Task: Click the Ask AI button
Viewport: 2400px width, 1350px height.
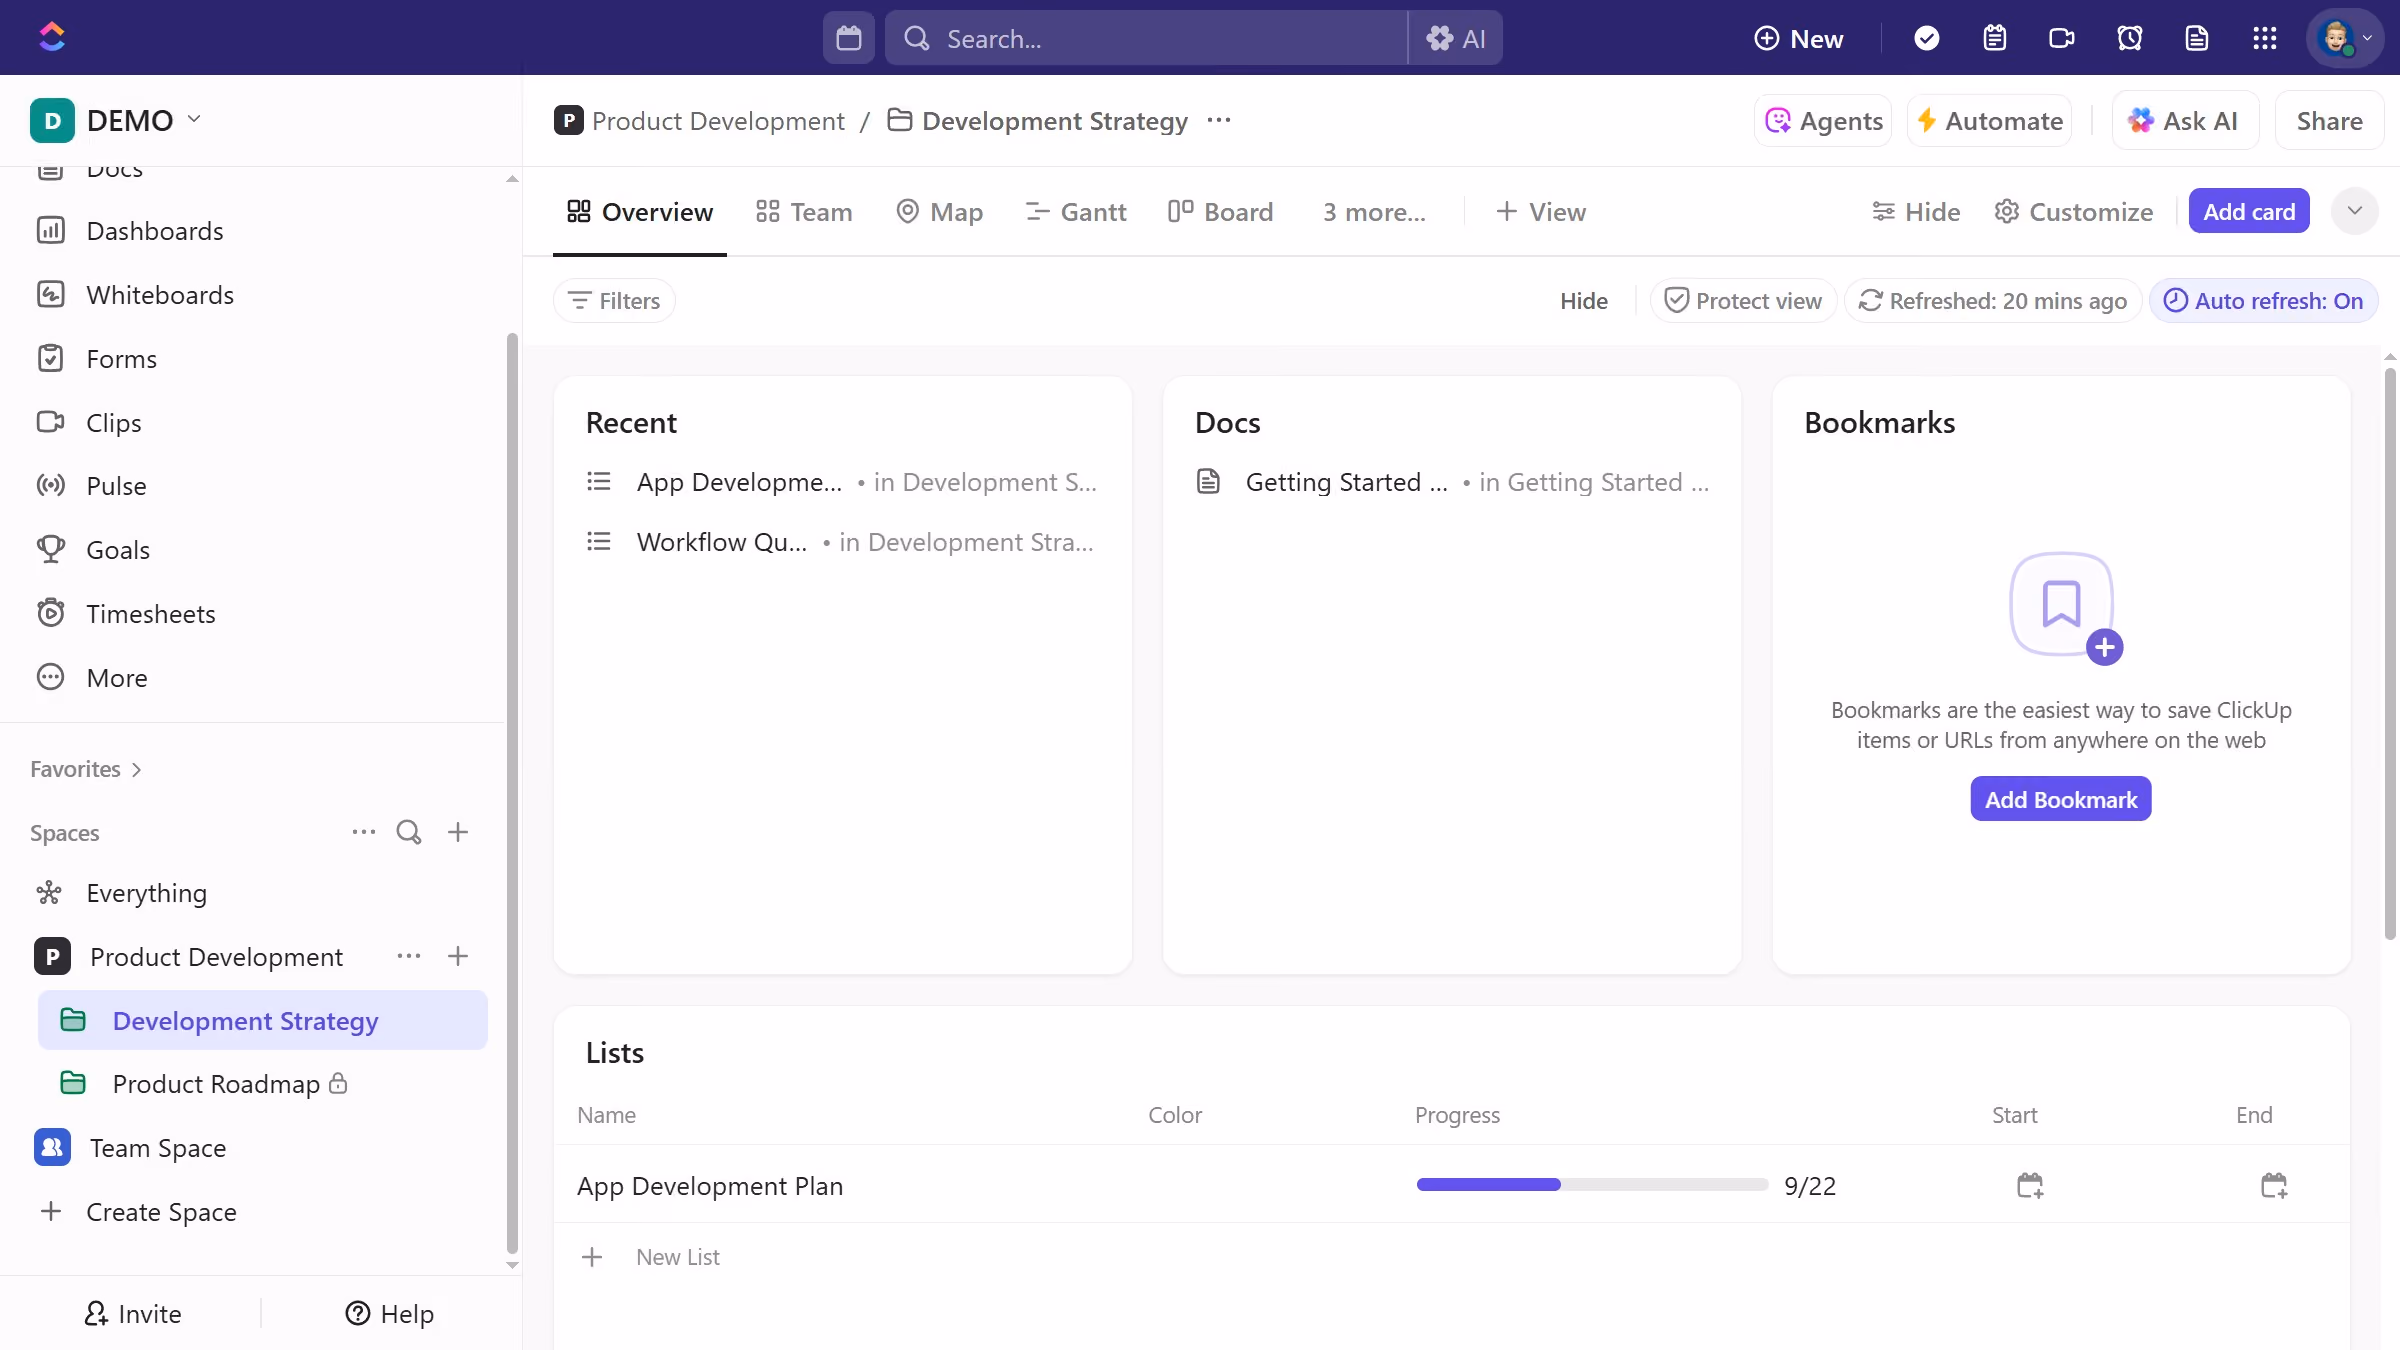Action: [2184, 121]
